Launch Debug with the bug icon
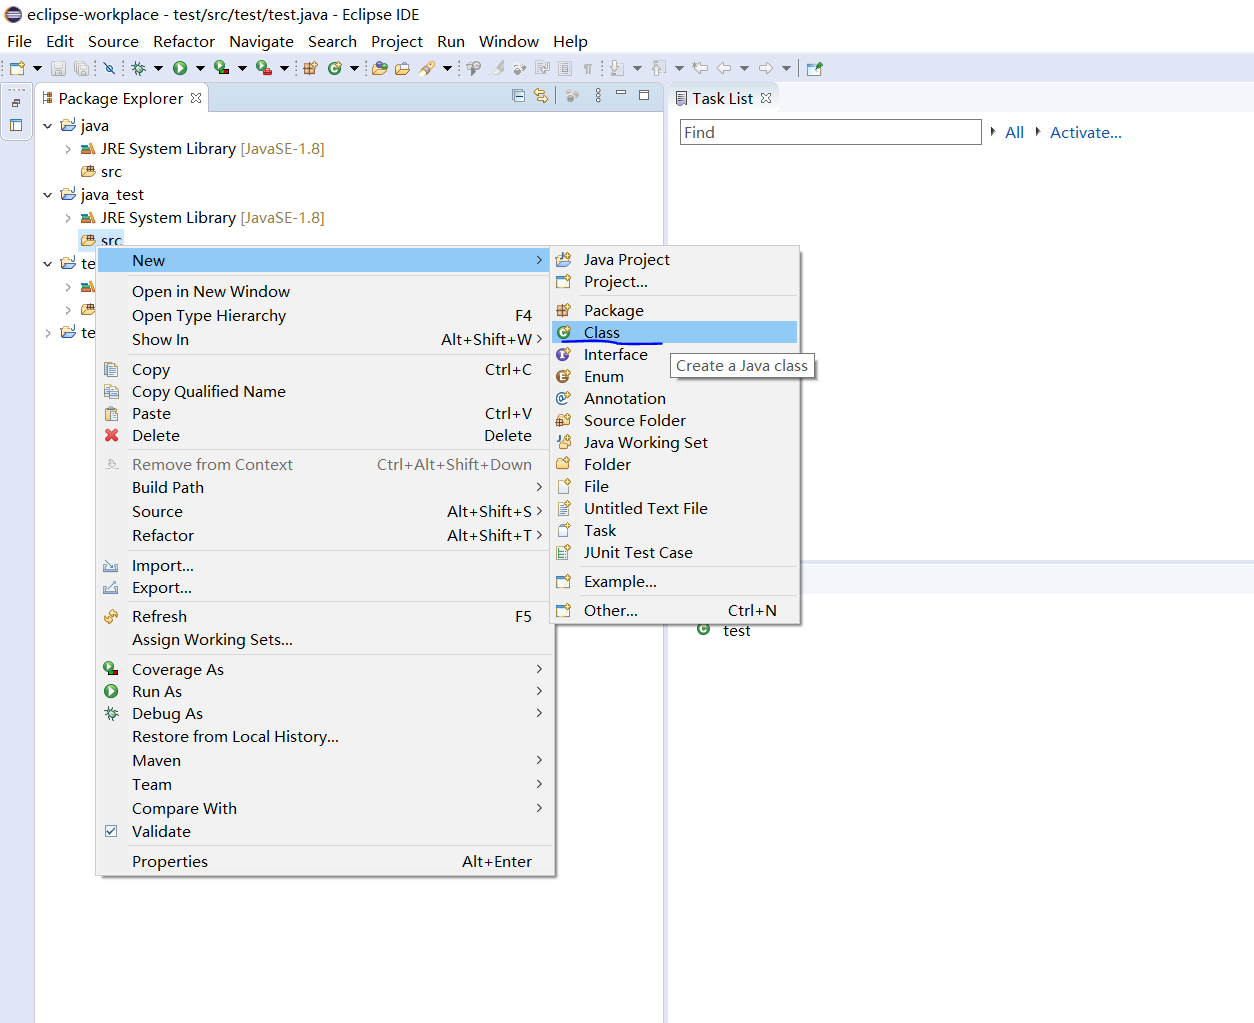The image size is (1254, 1023). pos(139,68)
